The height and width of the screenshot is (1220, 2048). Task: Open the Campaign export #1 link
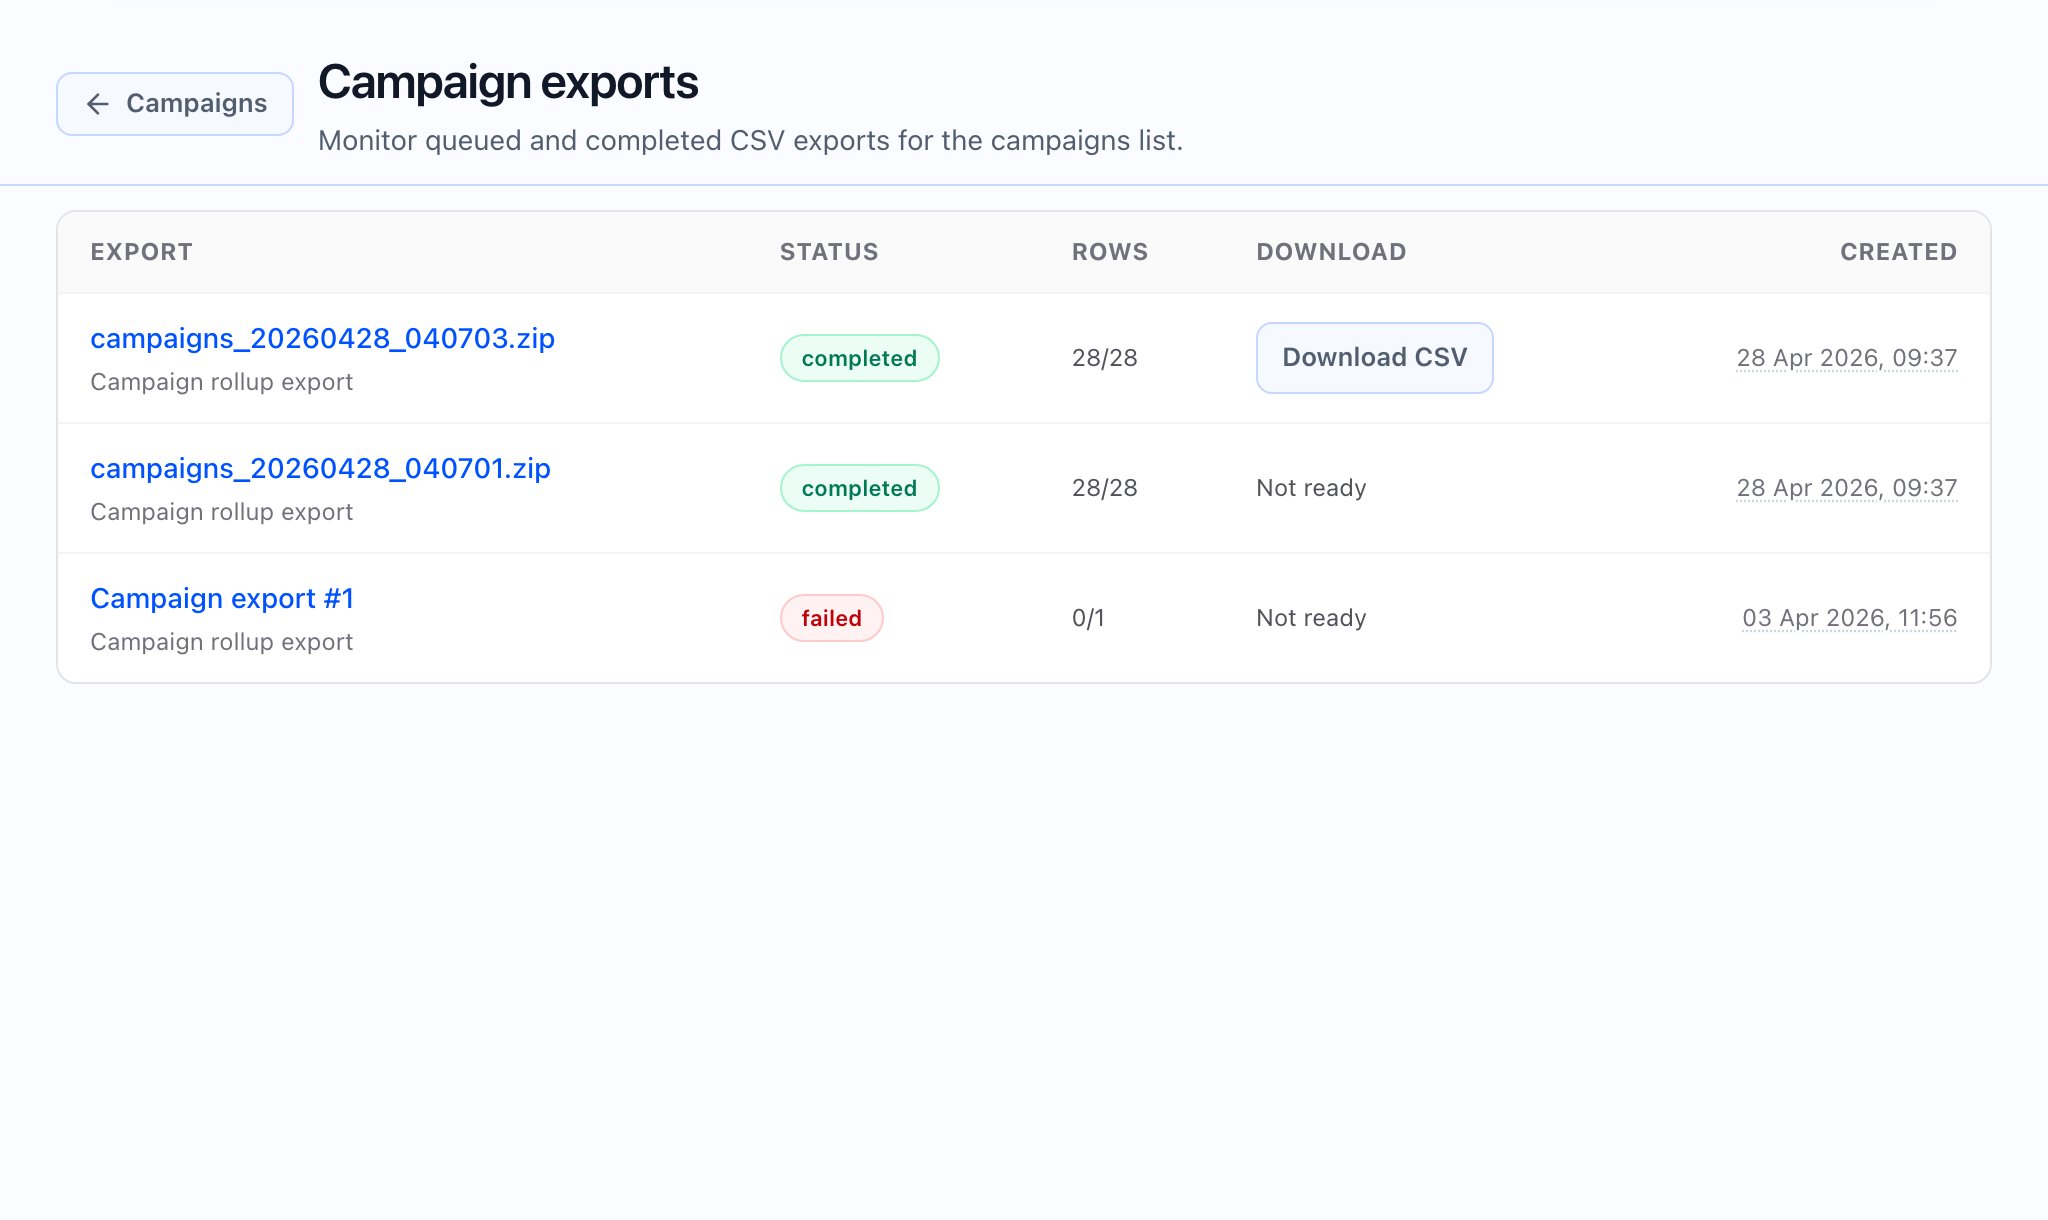[x=222, y=599]
